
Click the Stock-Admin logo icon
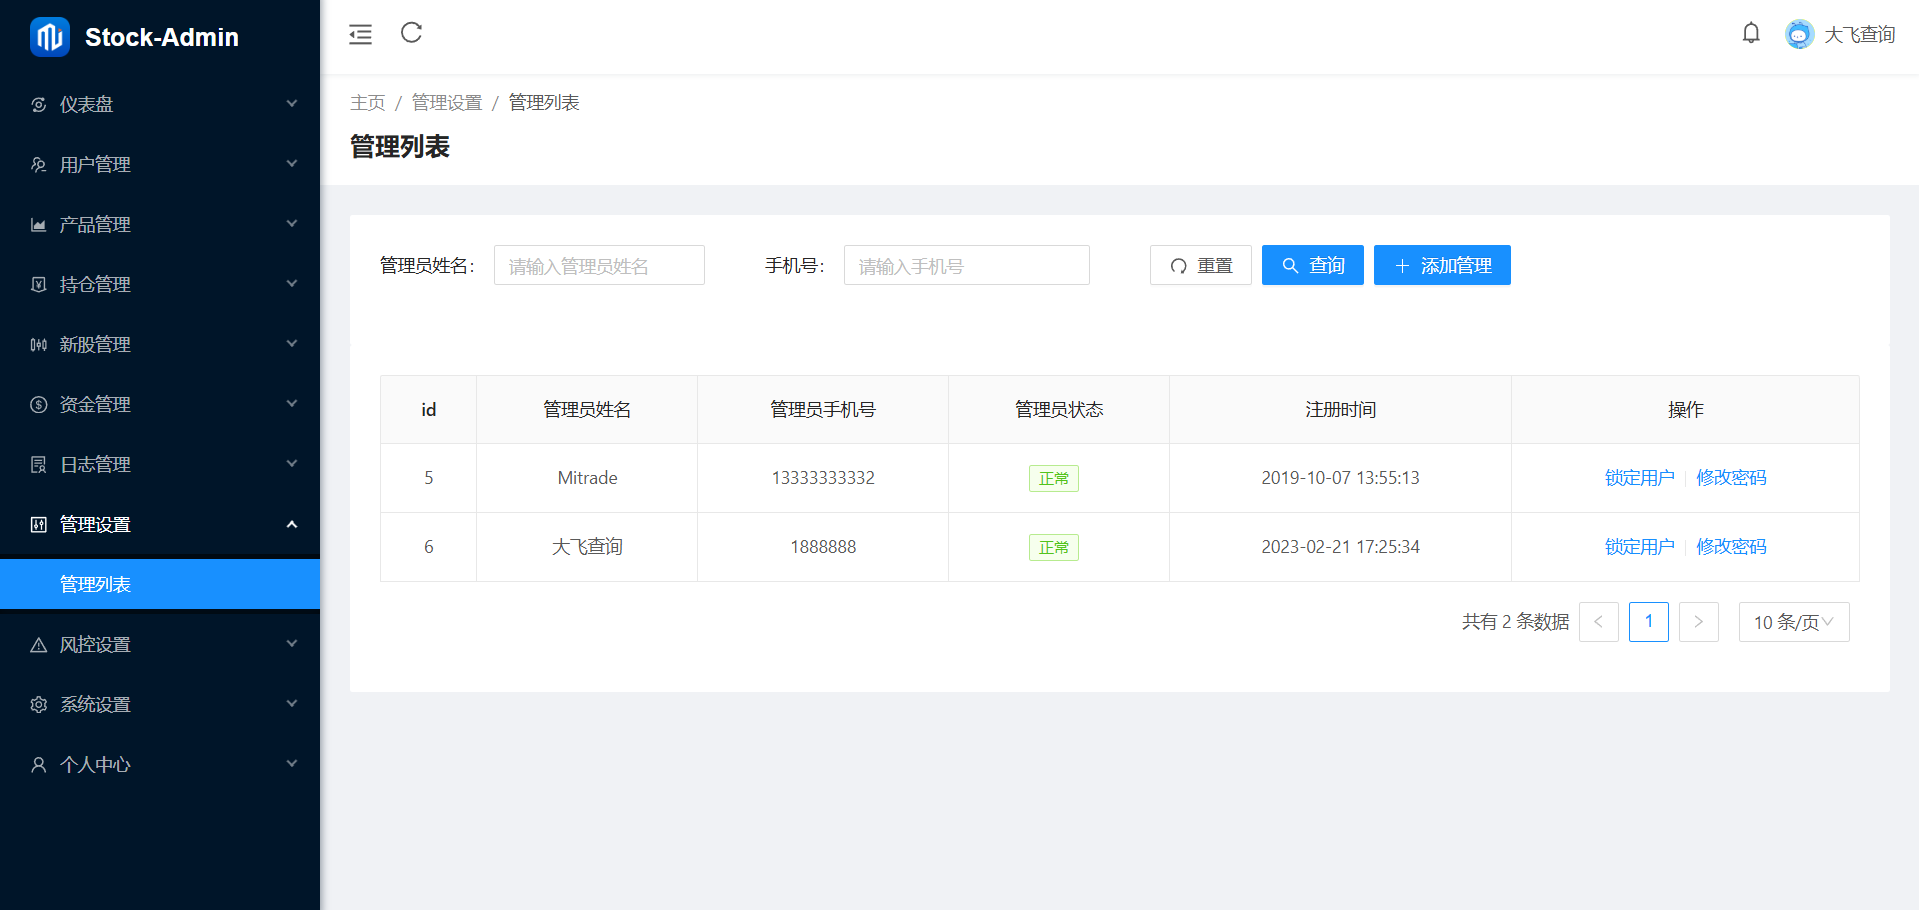click(49, 37)
